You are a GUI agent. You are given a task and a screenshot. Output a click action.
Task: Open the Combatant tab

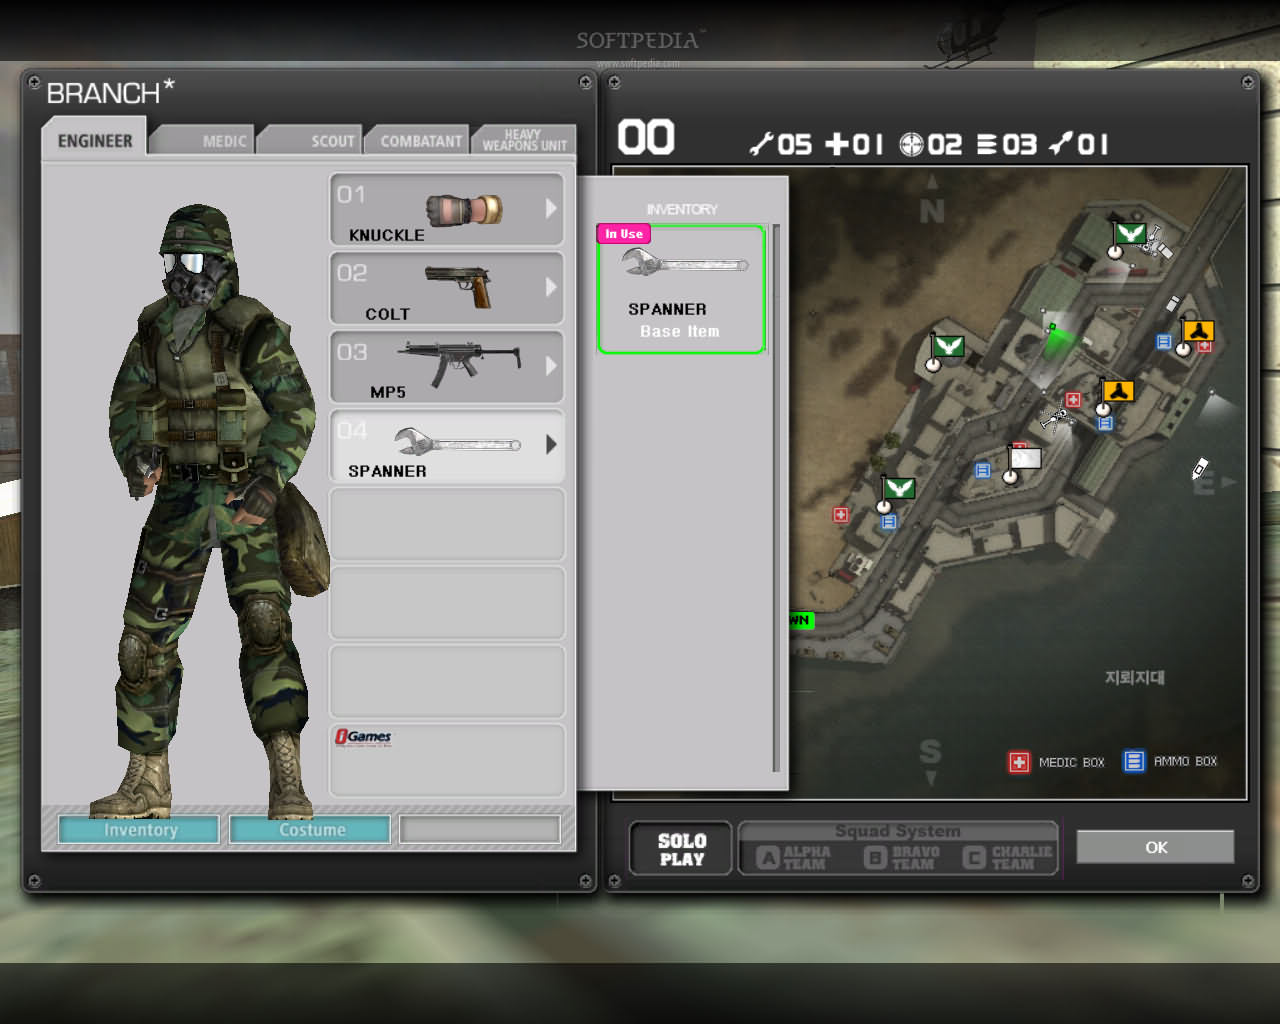point(419,140)
